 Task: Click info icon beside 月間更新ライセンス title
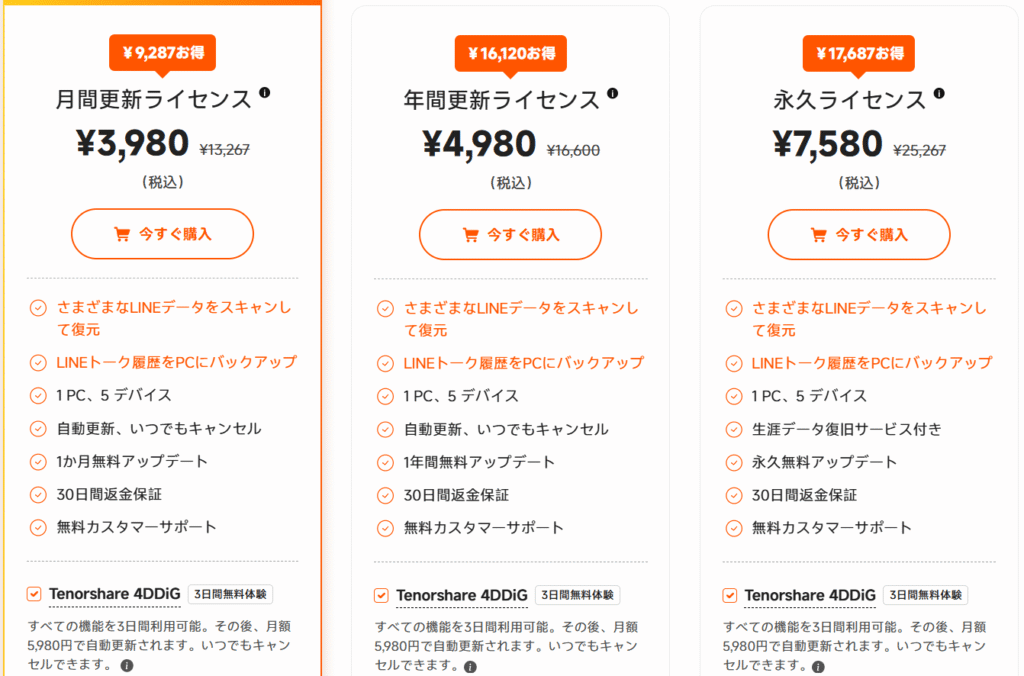pyautogui.click(x=265, y=93)
